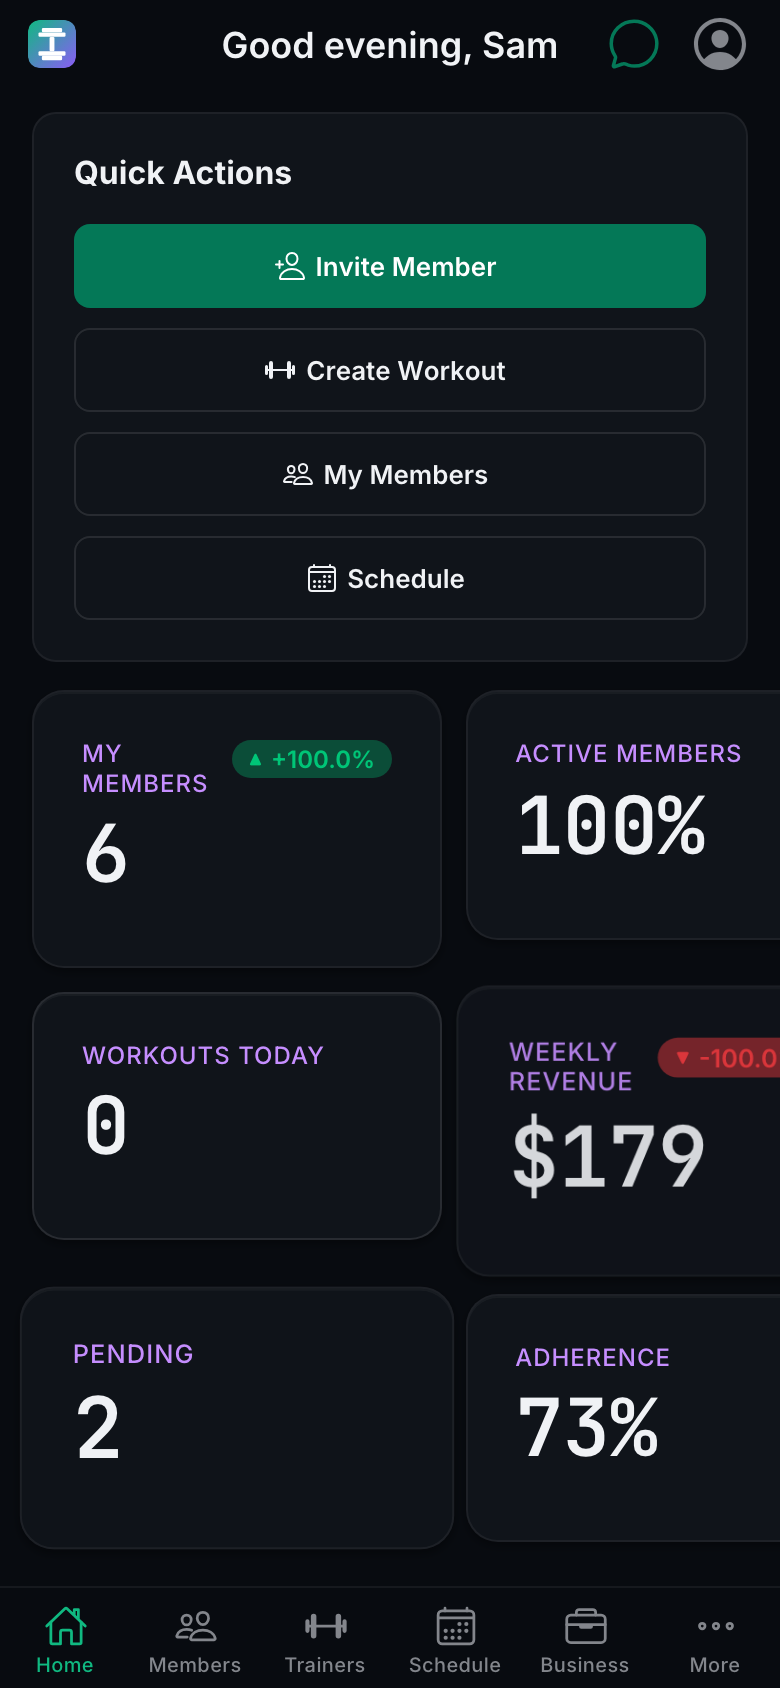Open the Schedule calendar tab in bottom bar

click(x=455, y=1640)
